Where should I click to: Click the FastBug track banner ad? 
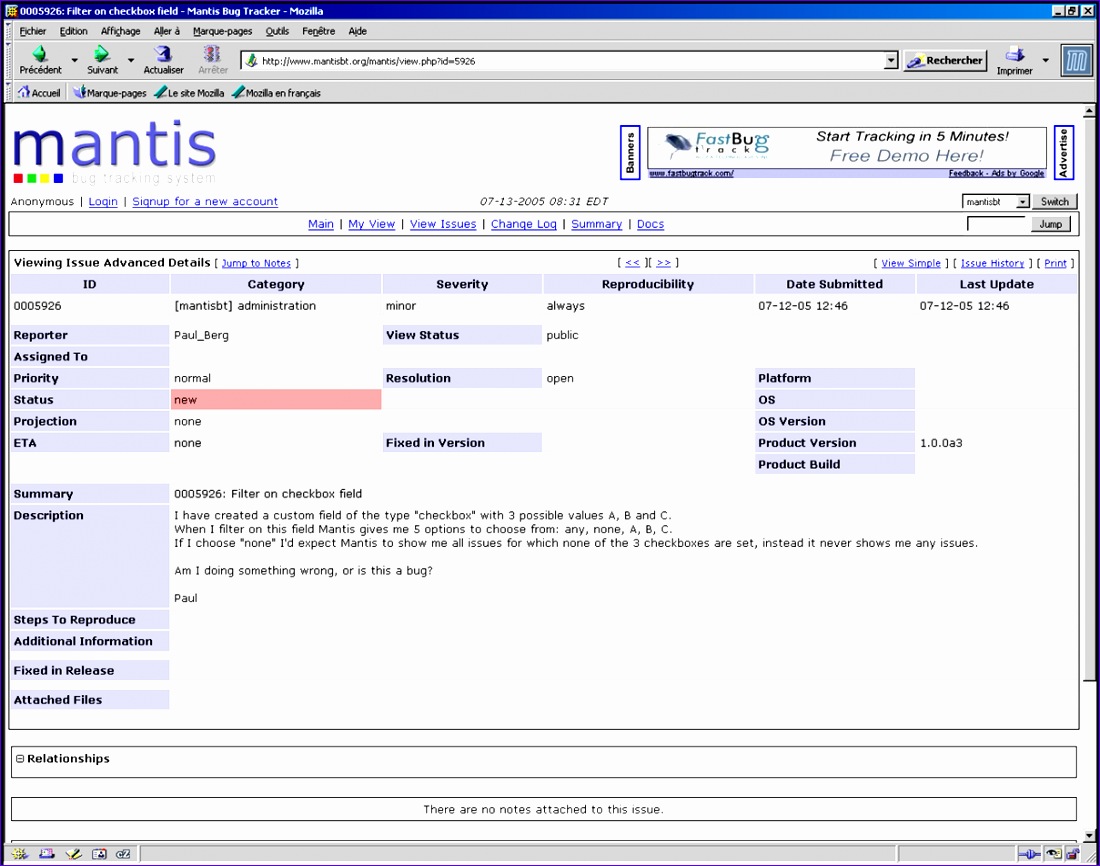847,147
